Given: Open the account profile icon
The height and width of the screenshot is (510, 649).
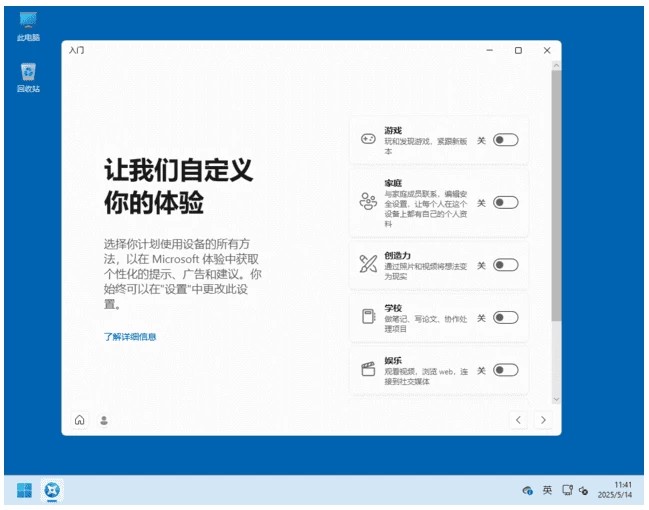Looking at the screenshot, I should click(104, 420).
